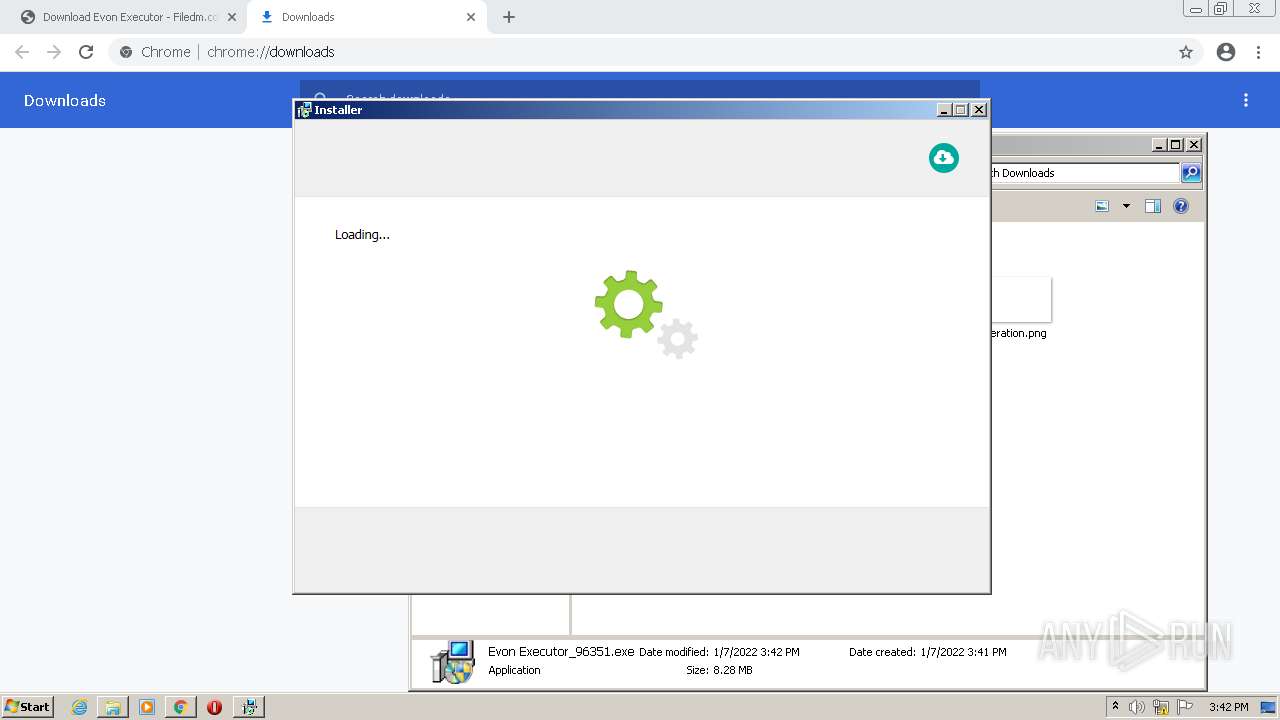
Task: Bookmark this page with the star icon
Action: 1186,52
